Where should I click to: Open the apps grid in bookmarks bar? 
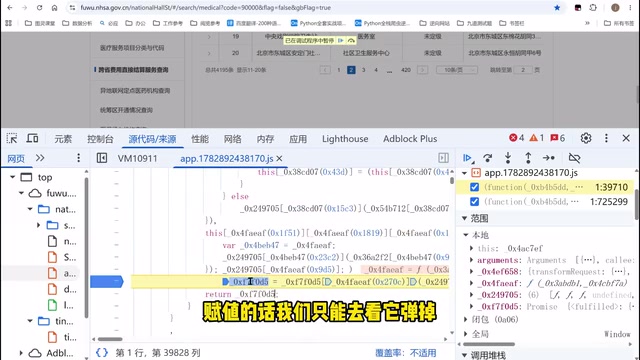click(x=9, y=23)
